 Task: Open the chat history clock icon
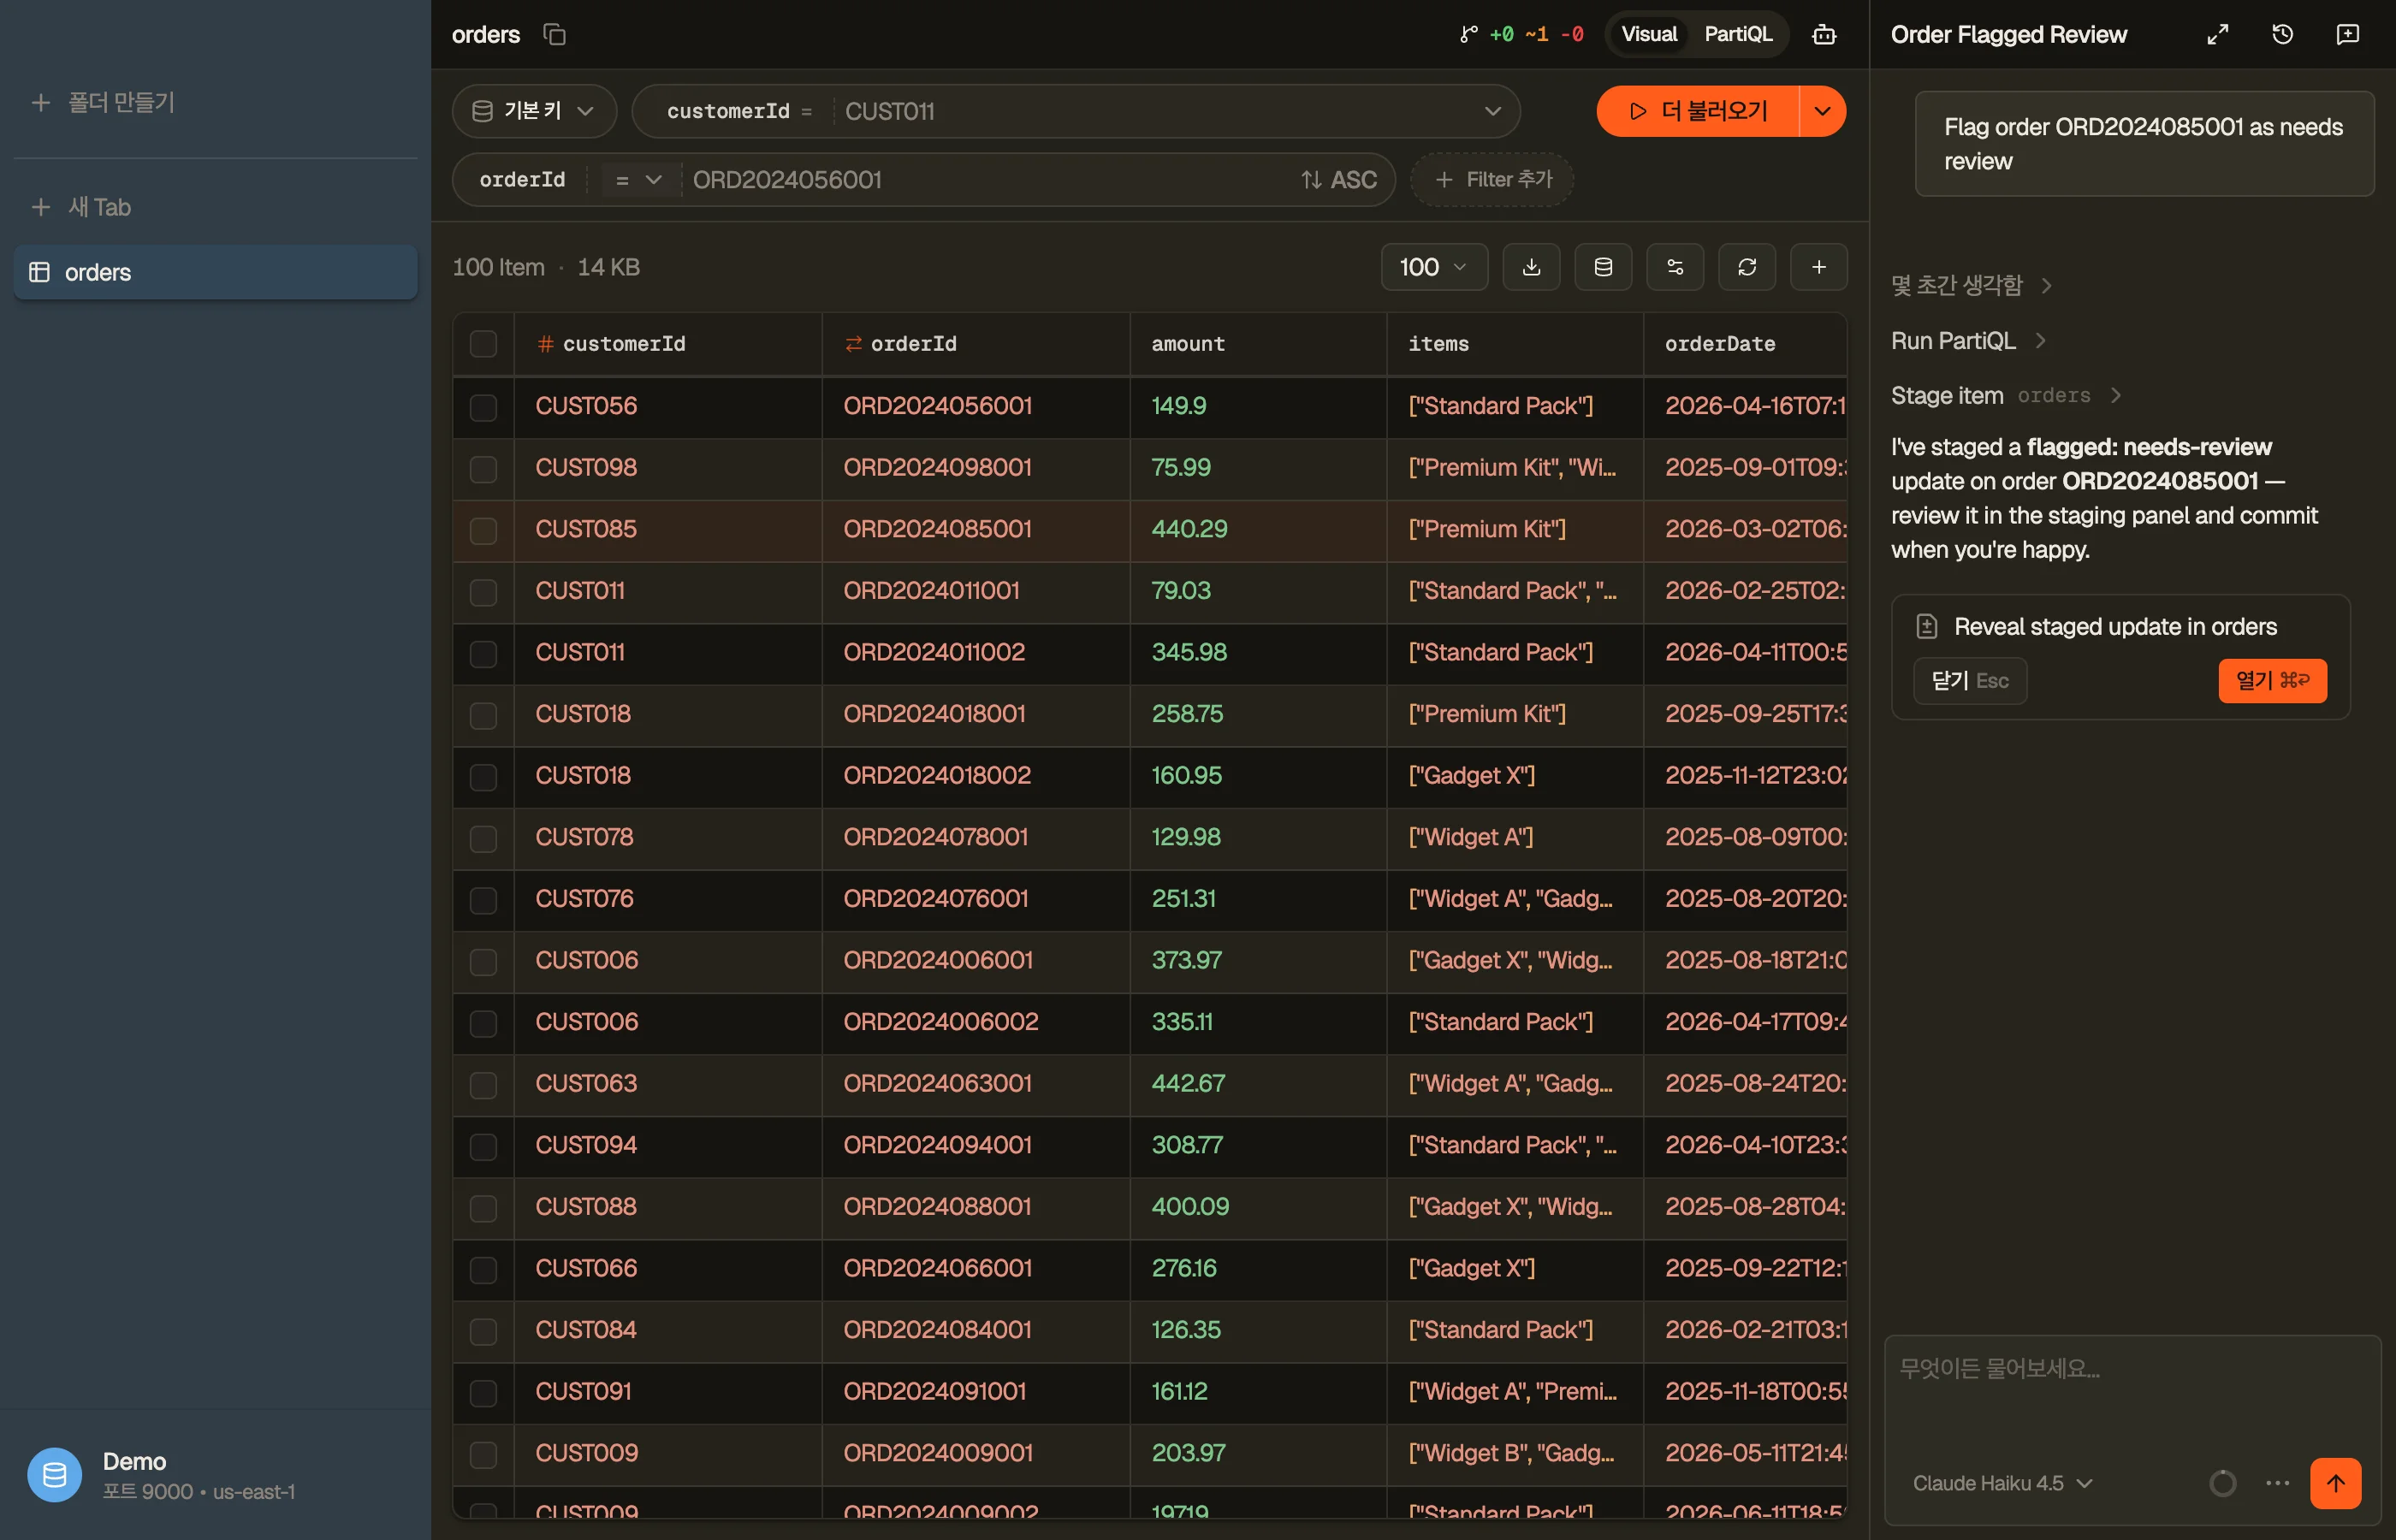click(2282, 35)
